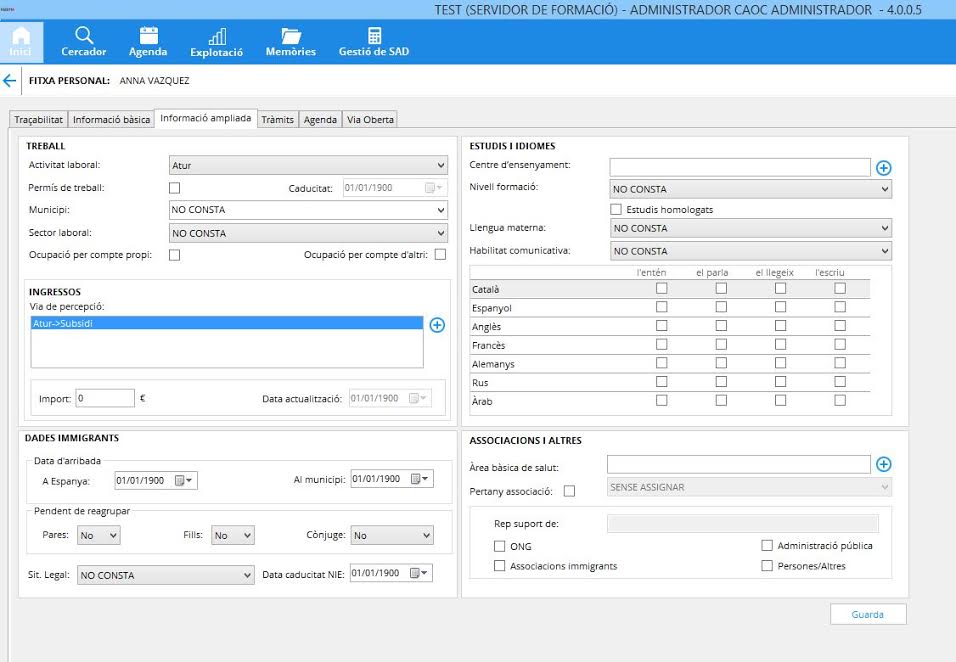
Task: Tick the ONG checkbox
Action: [500, 547]
